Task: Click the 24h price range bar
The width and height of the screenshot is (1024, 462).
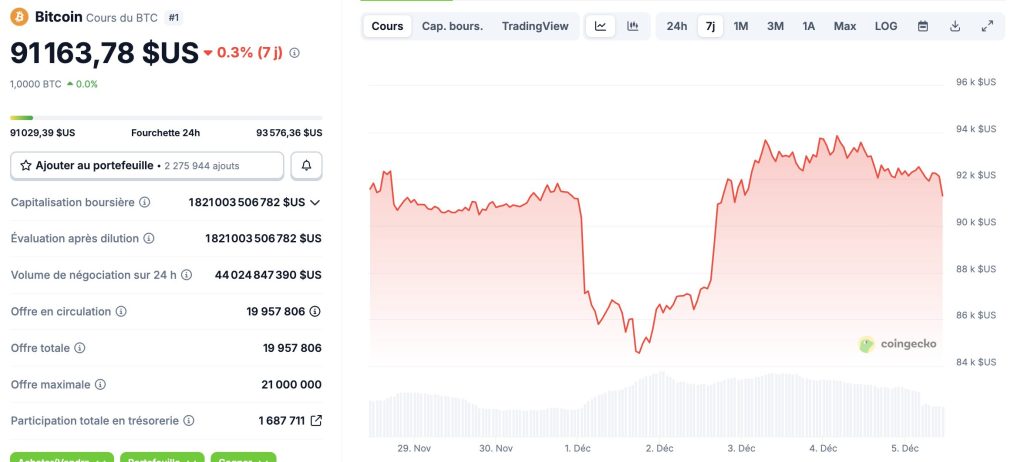Action: [x=166, y=118]
